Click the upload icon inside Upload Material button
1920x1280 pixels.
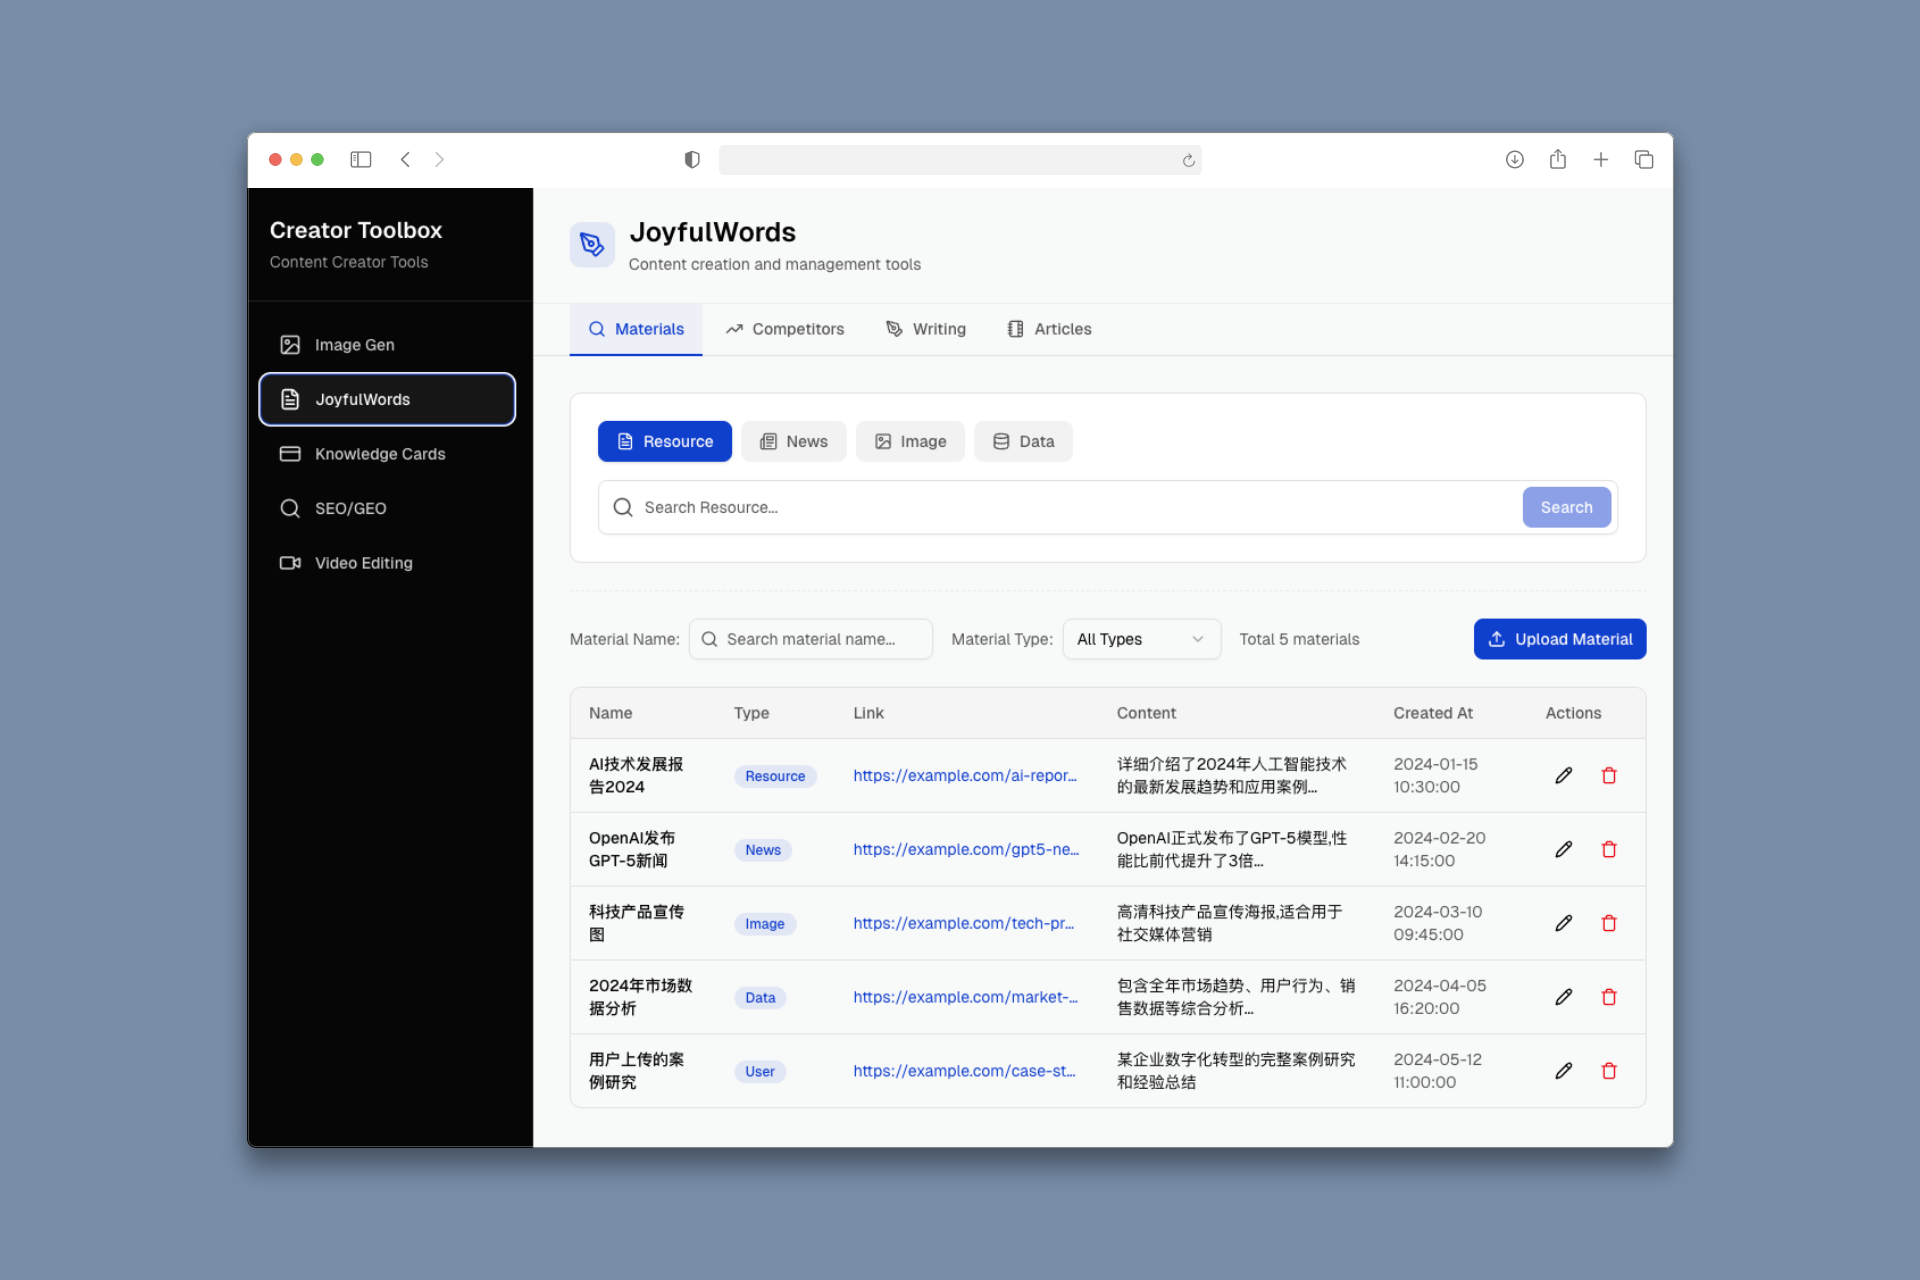coord(1497,639)
